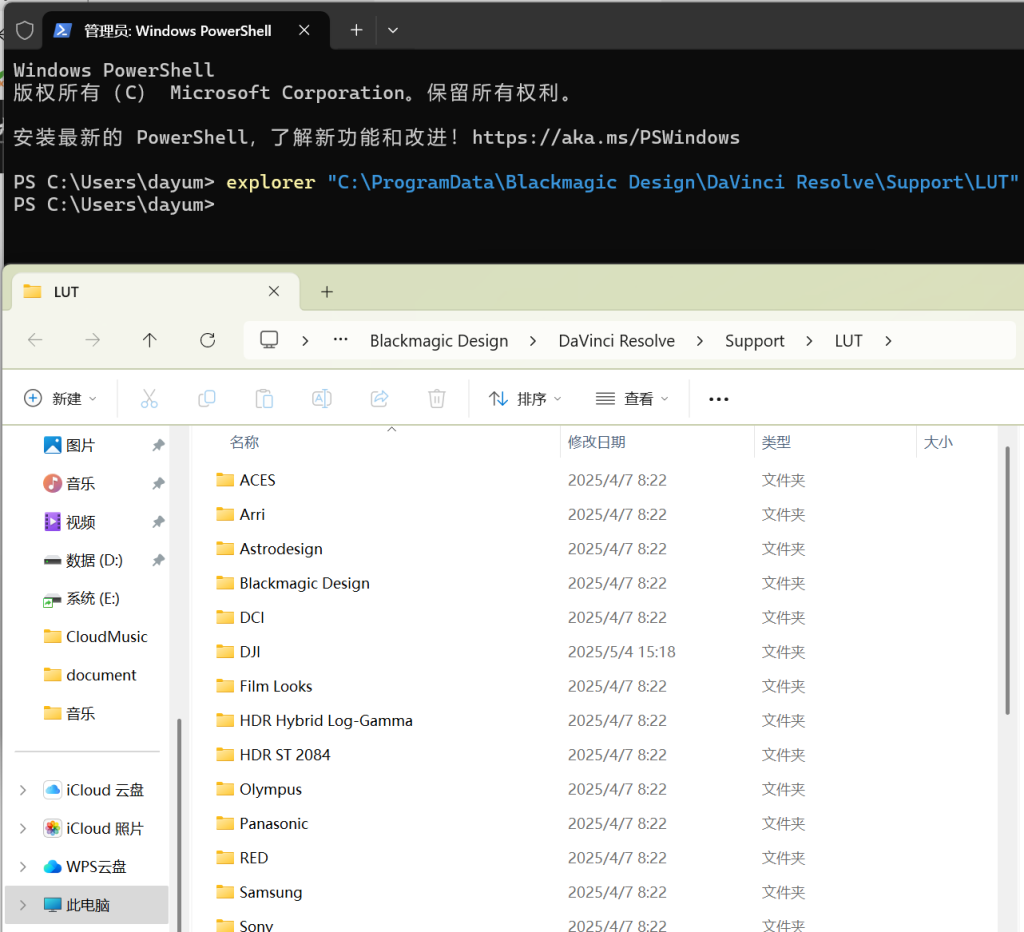The width and height of the screenshot is (1024, 932).
Task: Open the 排序 (Sort) dropdown
Action: (525, 399)
